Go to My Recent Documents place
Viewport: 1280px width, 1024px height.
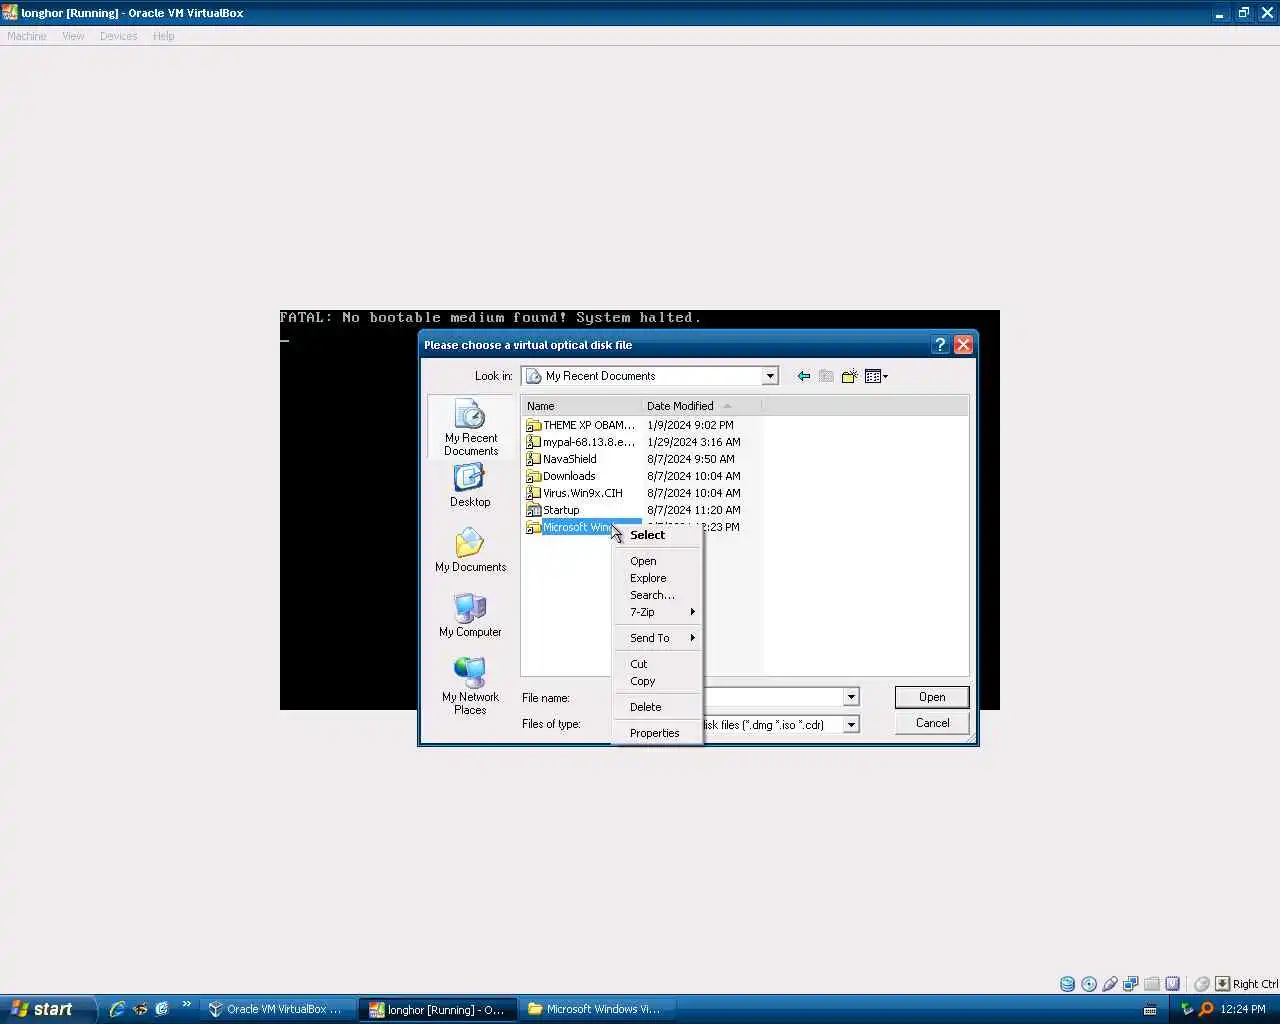(x=471, y=427)
